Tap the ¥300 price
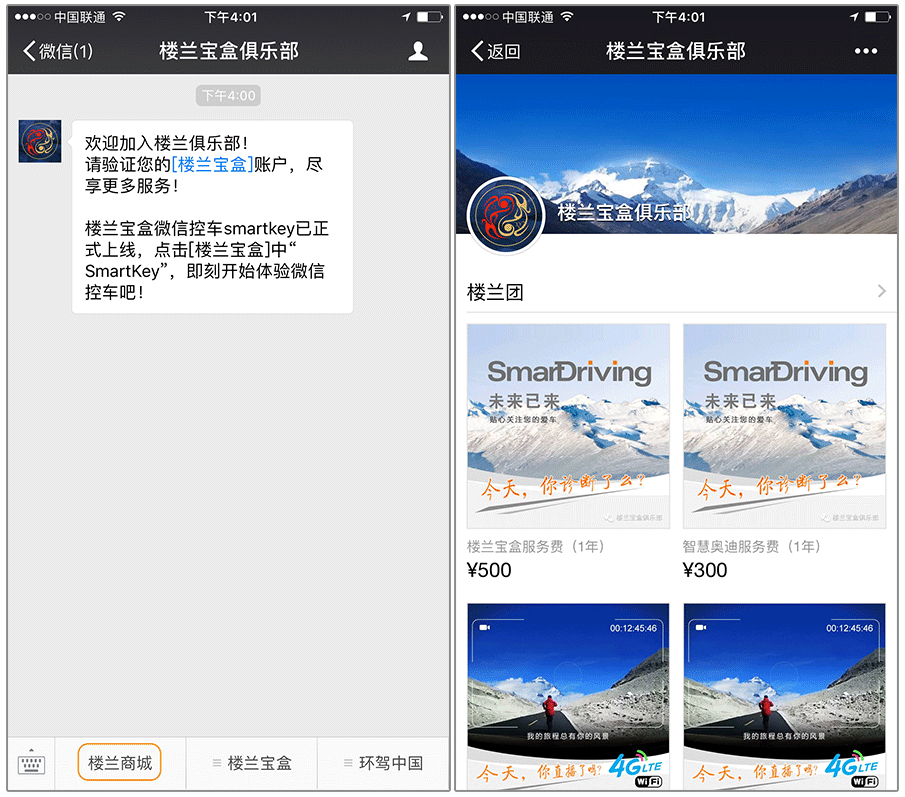Screen dimensions: 905x797 [705, 570]
